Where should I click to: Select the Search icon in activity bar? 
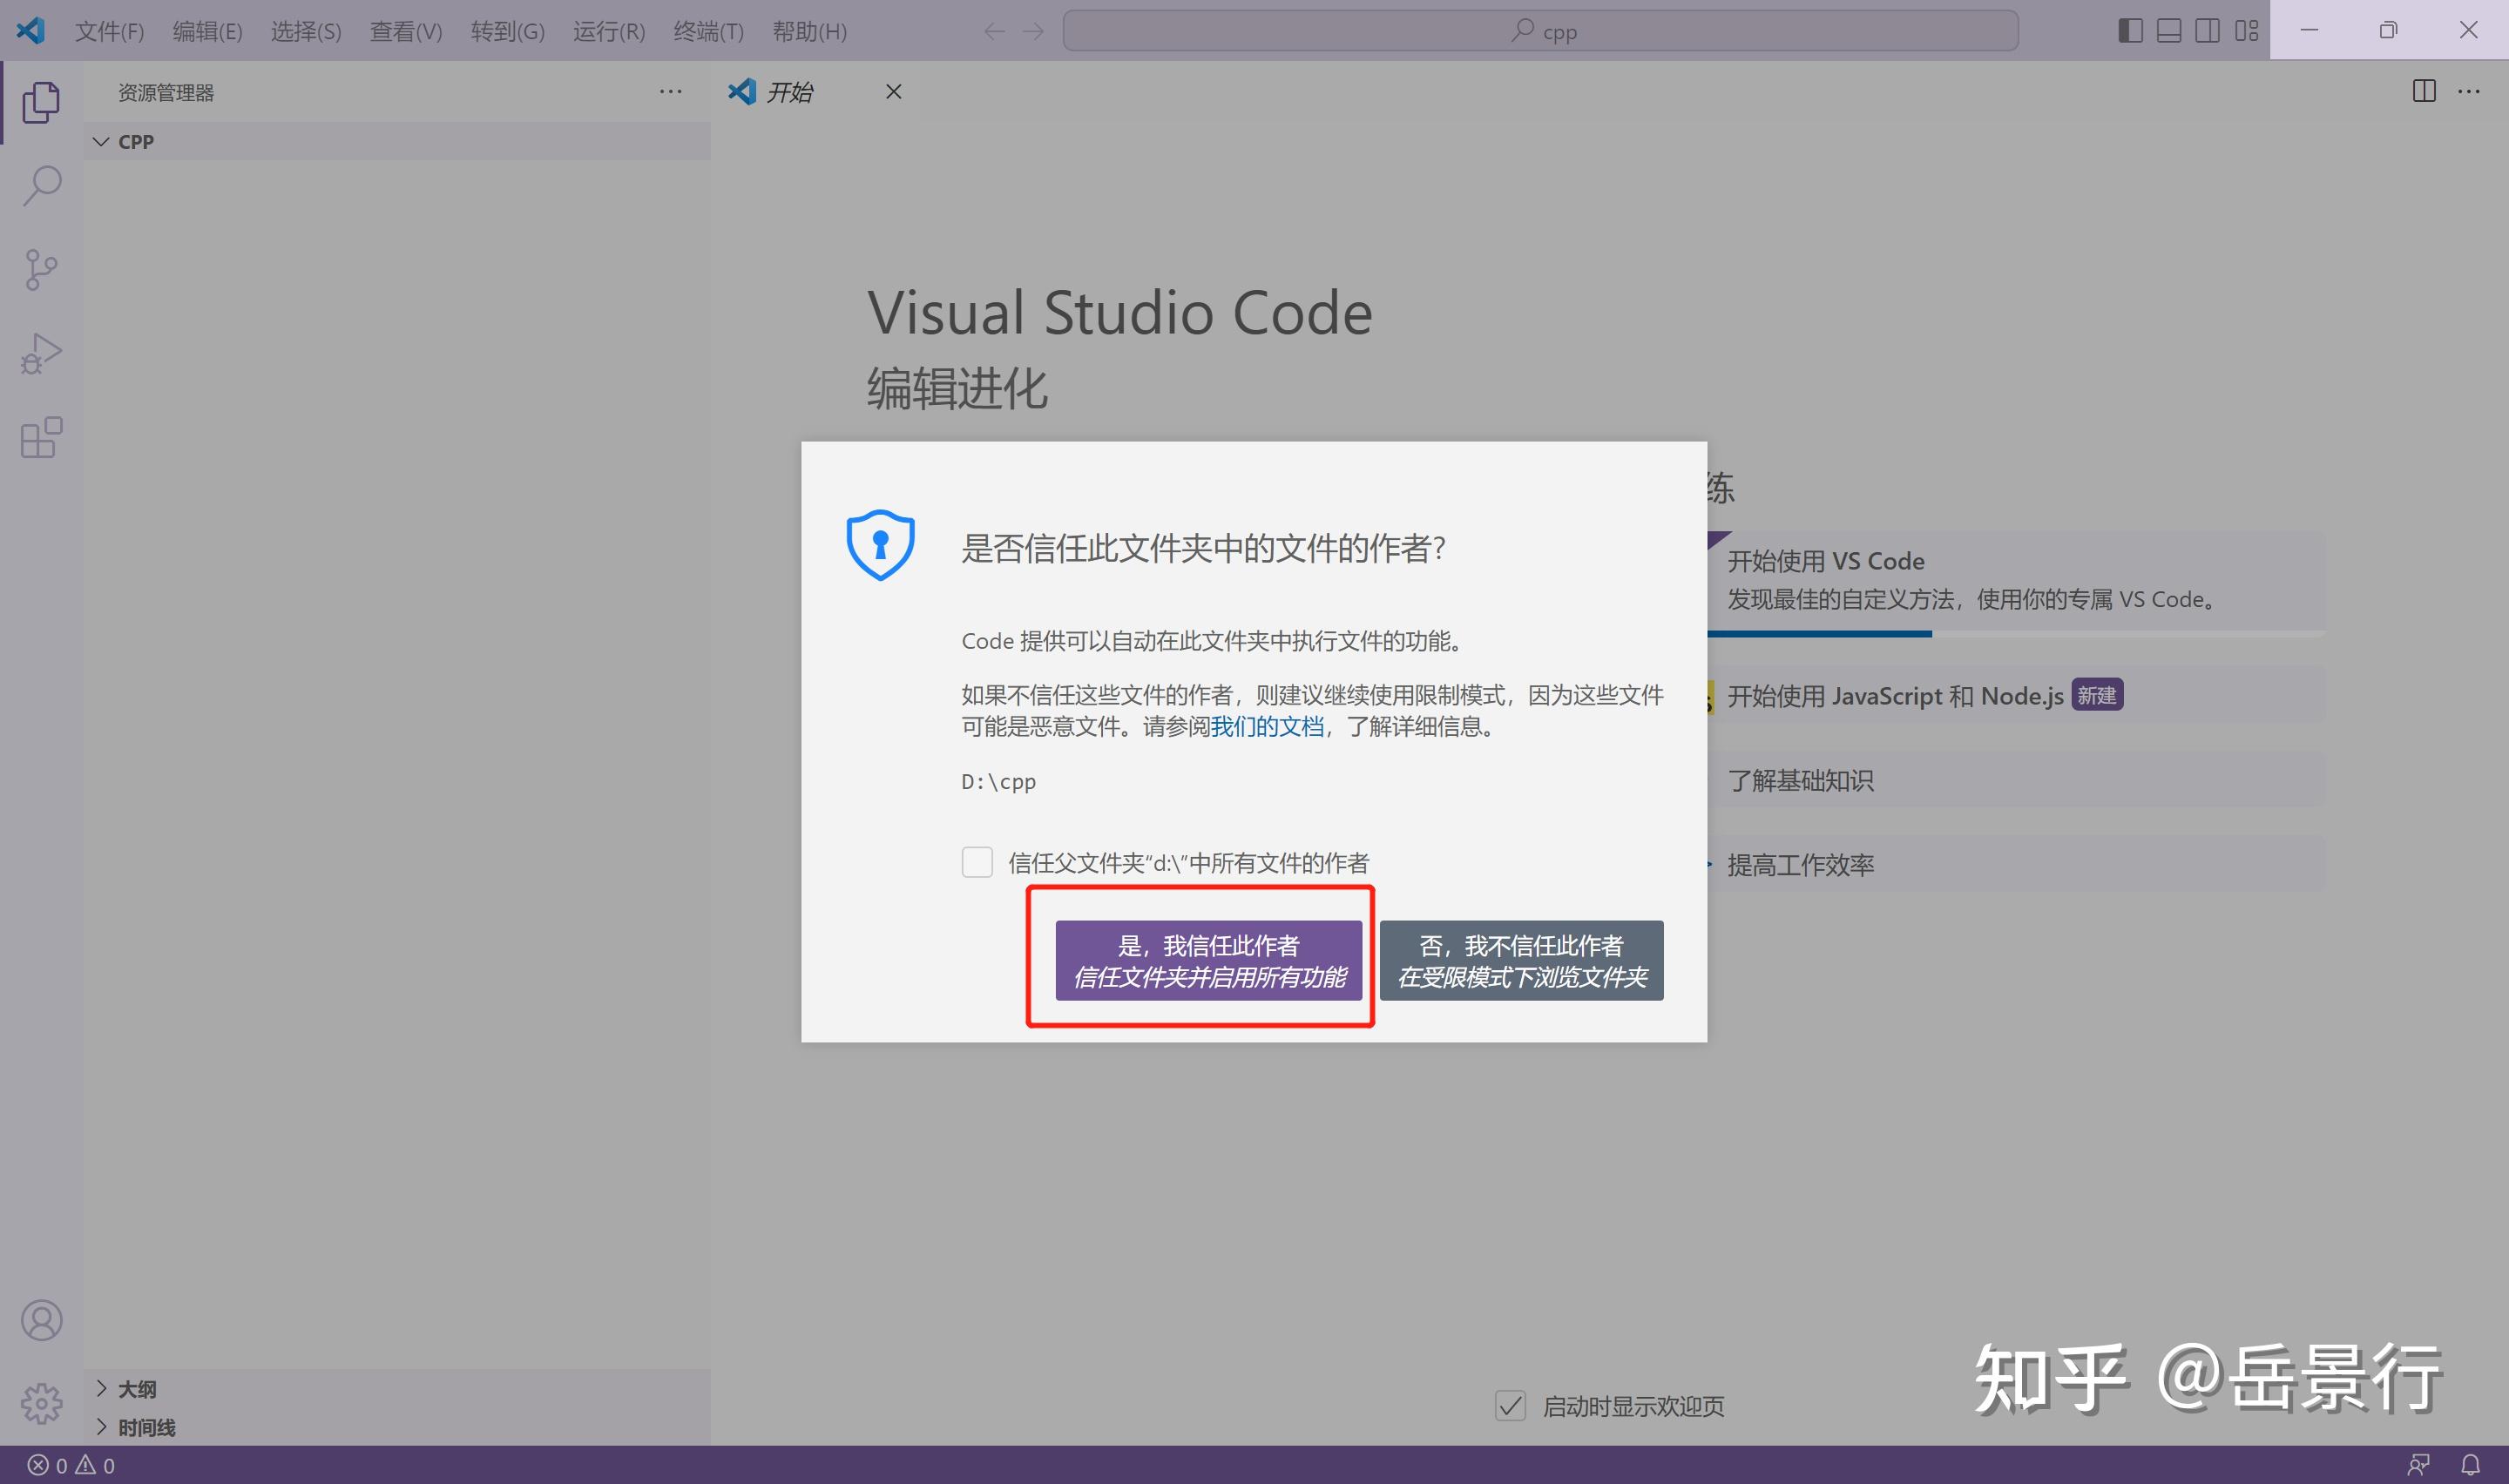(x=41, y=186)
